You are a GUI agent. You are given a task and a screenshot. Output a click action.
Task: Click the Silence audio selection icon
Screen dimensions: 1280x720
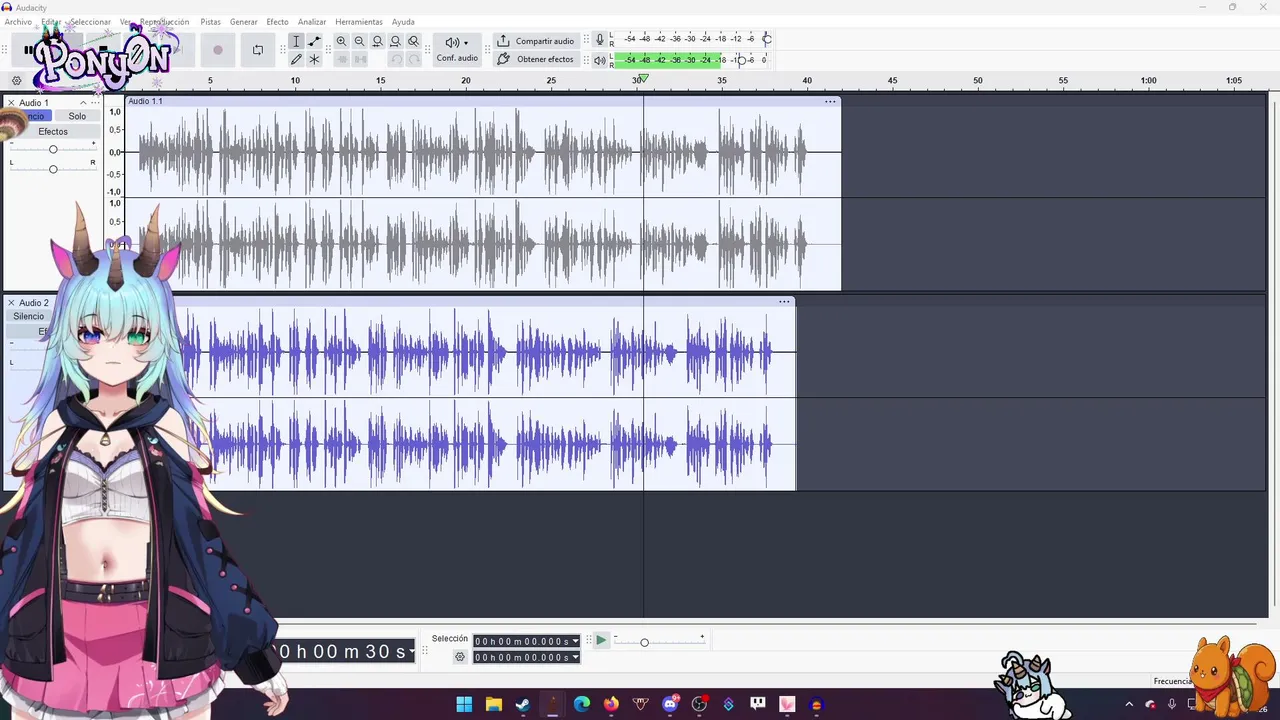point(360,59)
